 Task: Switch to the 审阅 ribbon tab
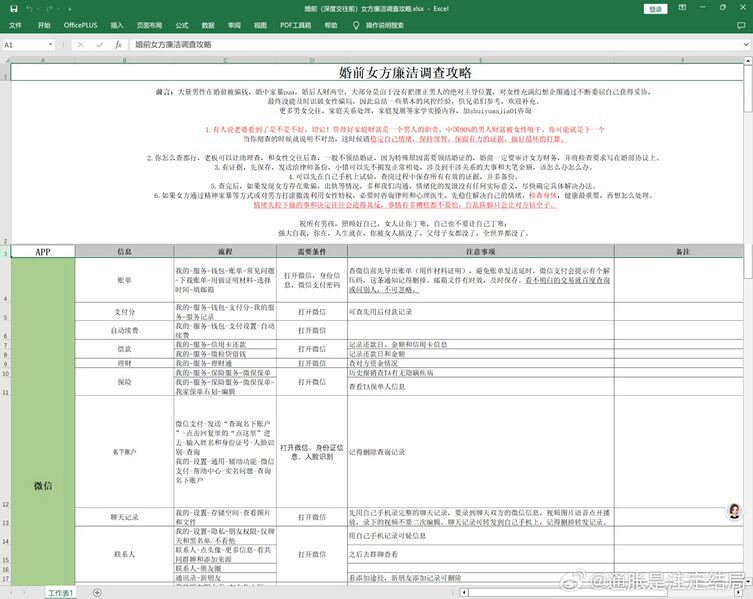point(234,25)
